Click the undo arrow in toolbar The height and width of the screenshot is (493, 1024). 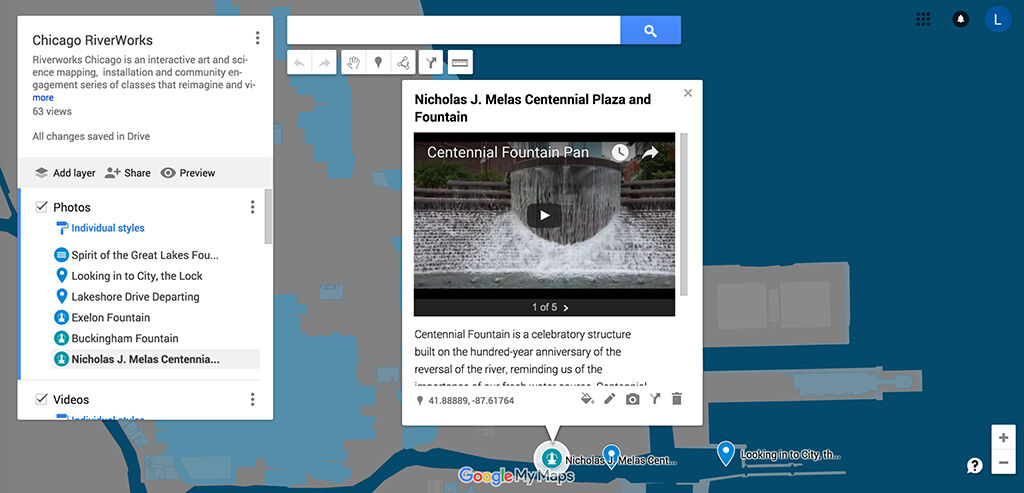click(300, 63)
